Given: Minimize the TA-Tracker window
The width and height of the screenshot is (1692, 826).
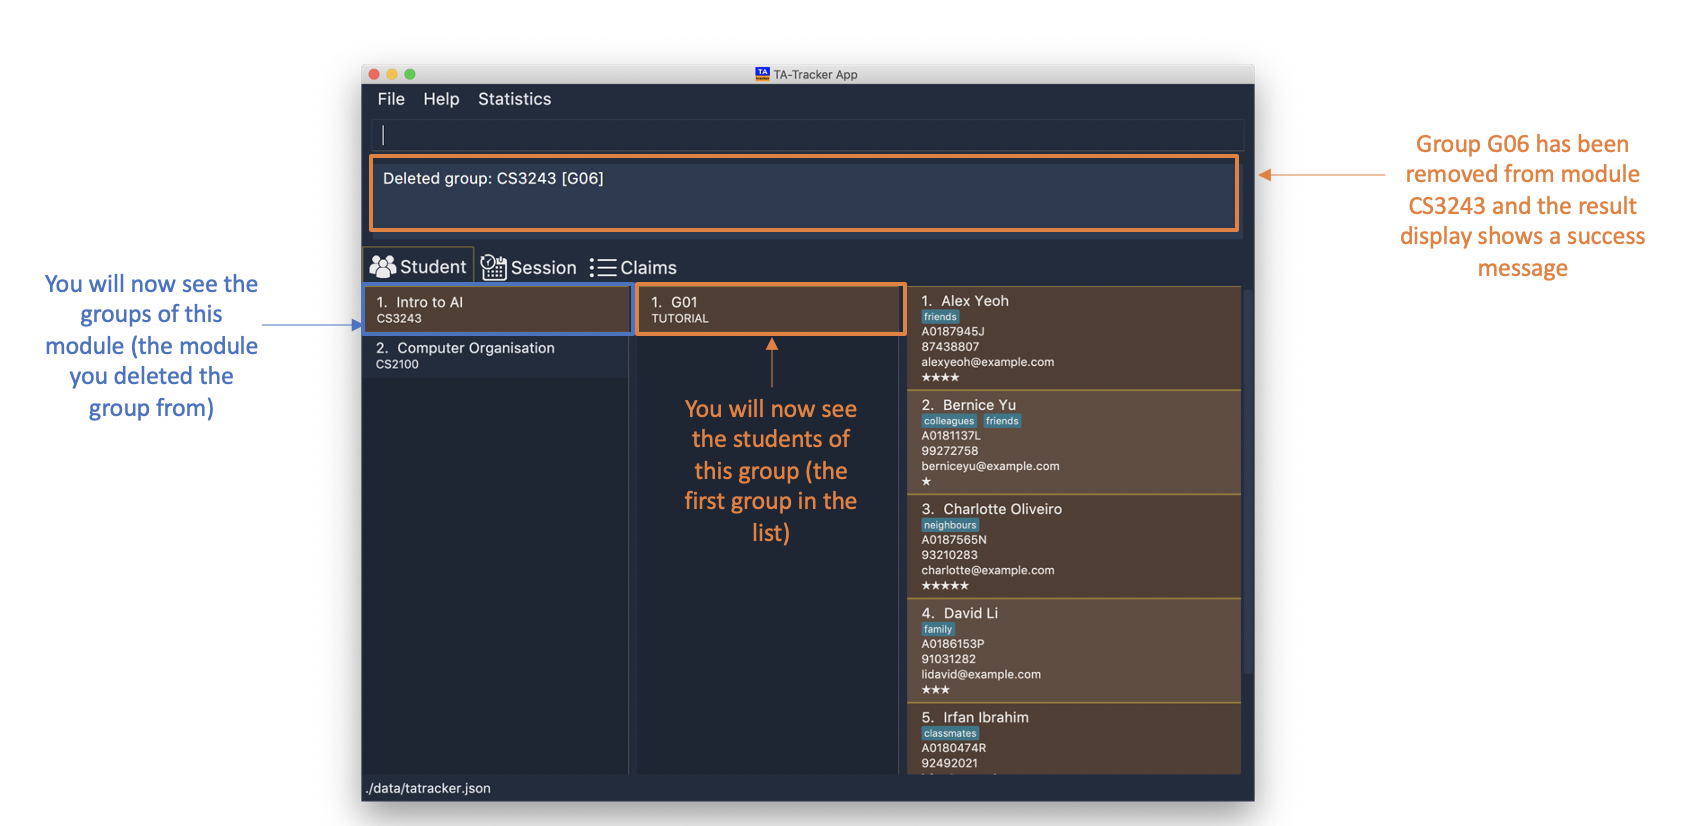Looking at the screenshot, I should click(x=392, y=74).
